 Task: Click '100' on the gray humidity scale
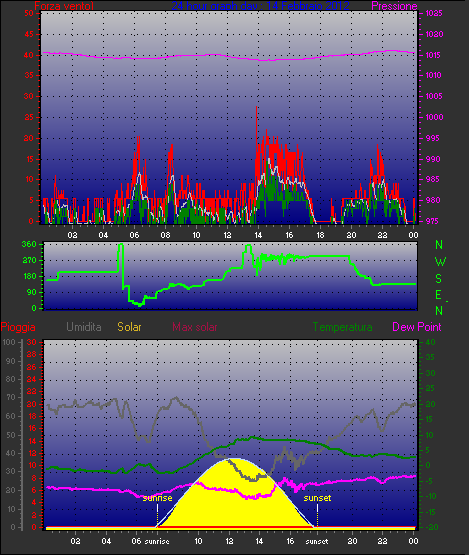click(9, 342)
